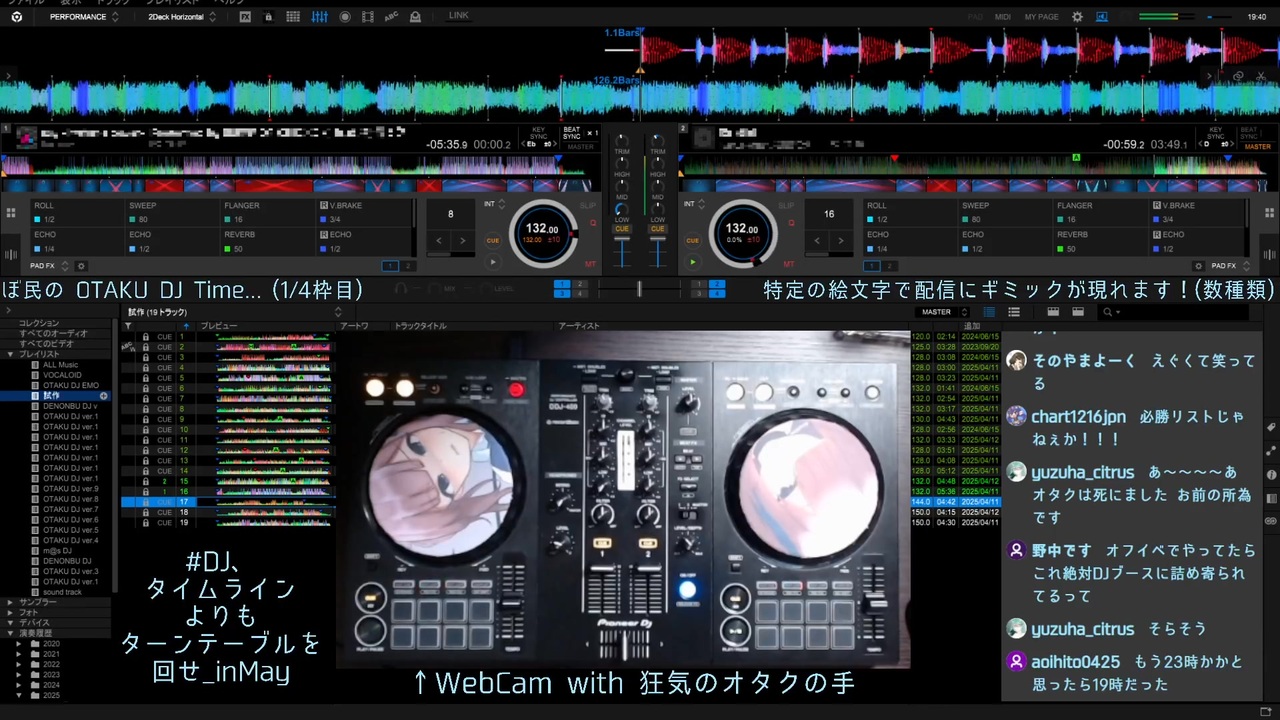Screen dimensions: 1280x720
Task: Select the ALL Music playlist
Action: tap(59, 365)
